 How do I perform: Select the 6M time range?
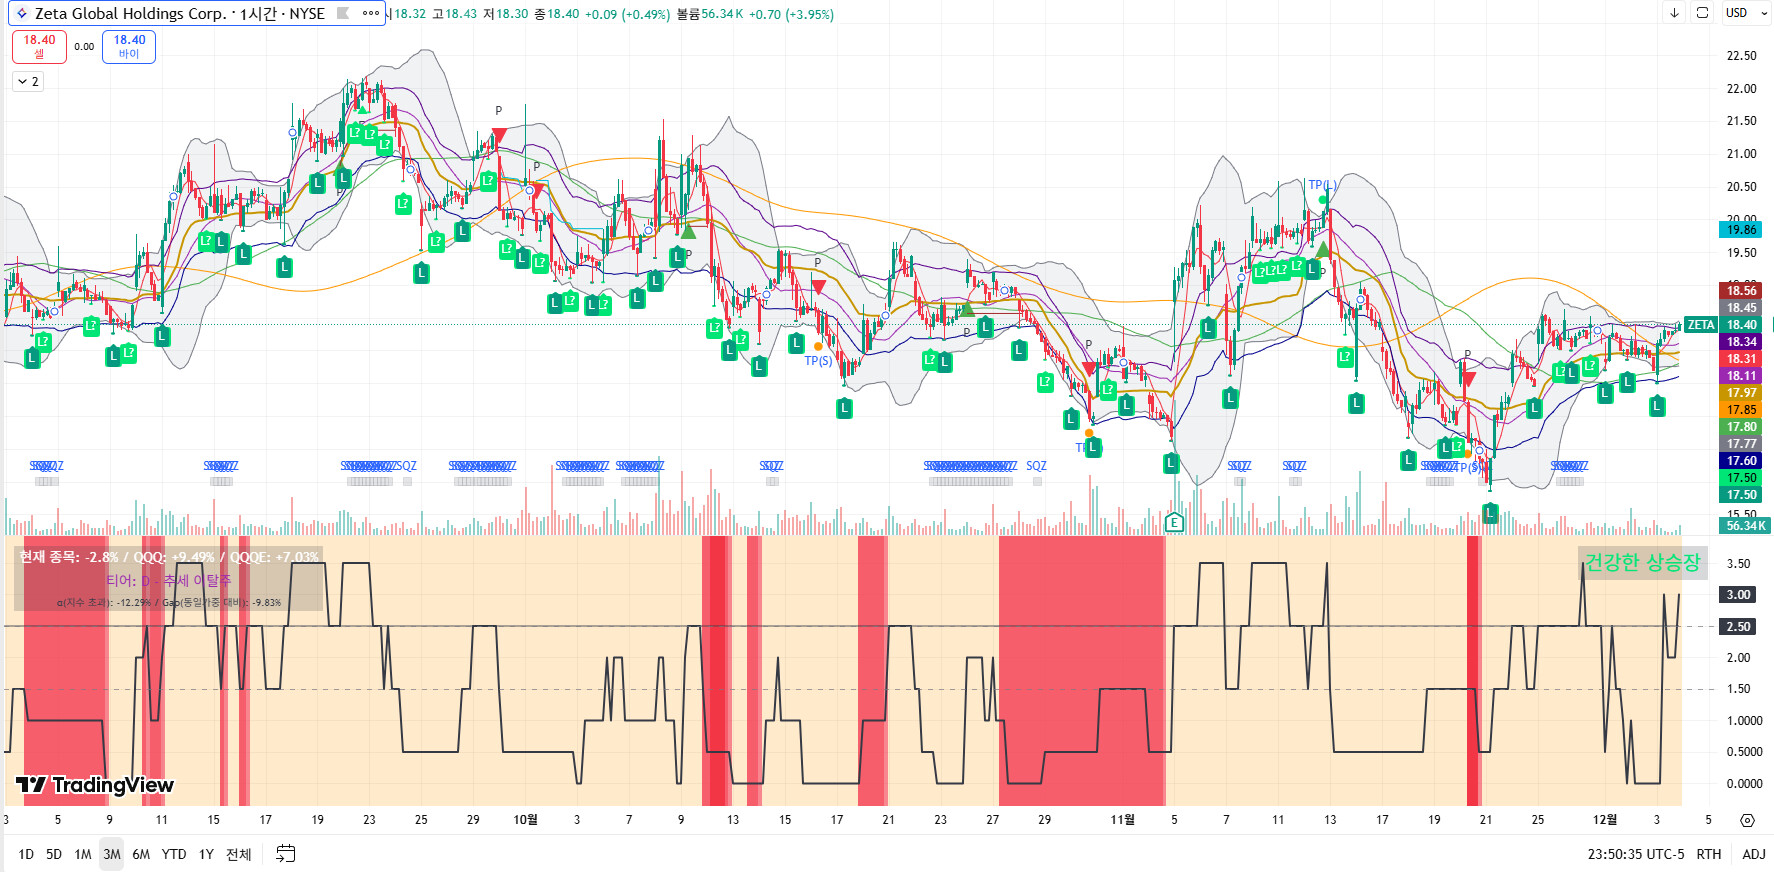pos(141,854)
